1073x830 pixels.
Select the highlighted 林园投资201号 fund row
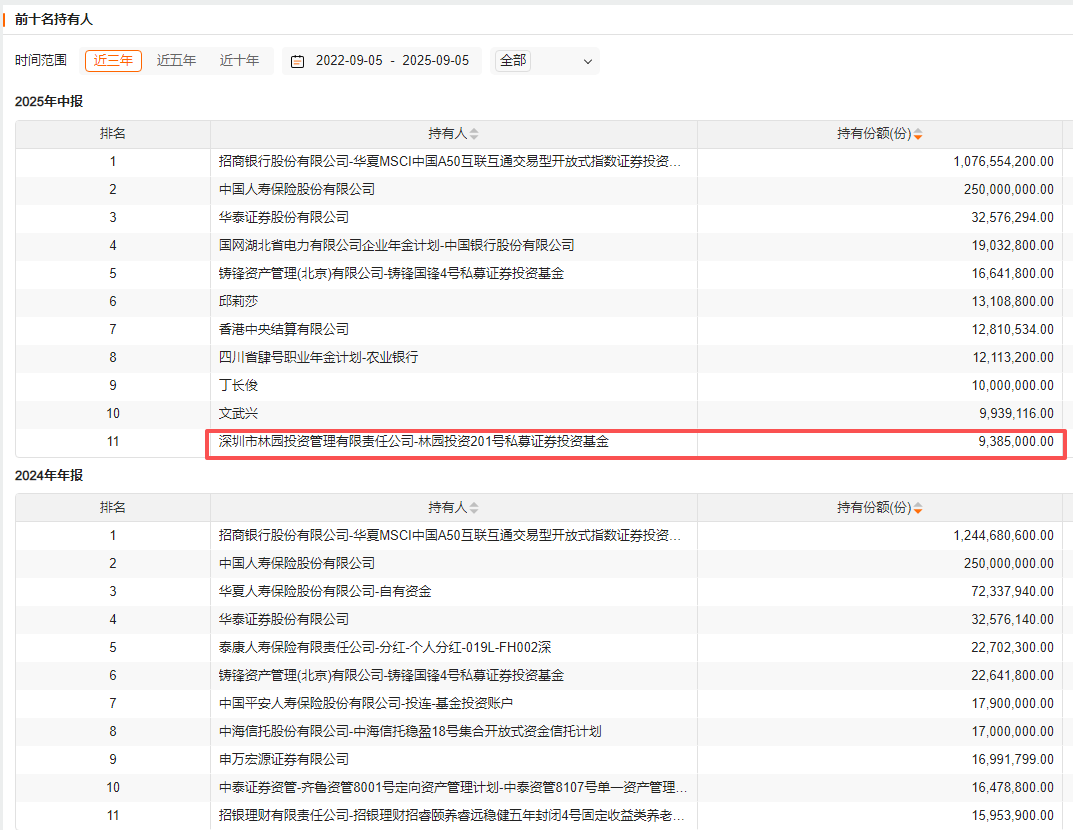[x=413, y=441]
